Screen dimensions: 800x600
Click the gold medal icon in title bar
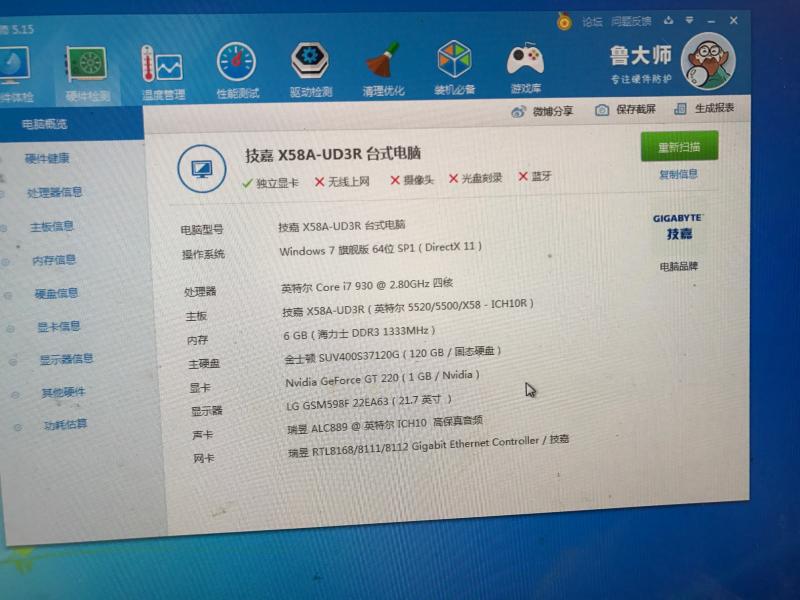coord(564,21)
